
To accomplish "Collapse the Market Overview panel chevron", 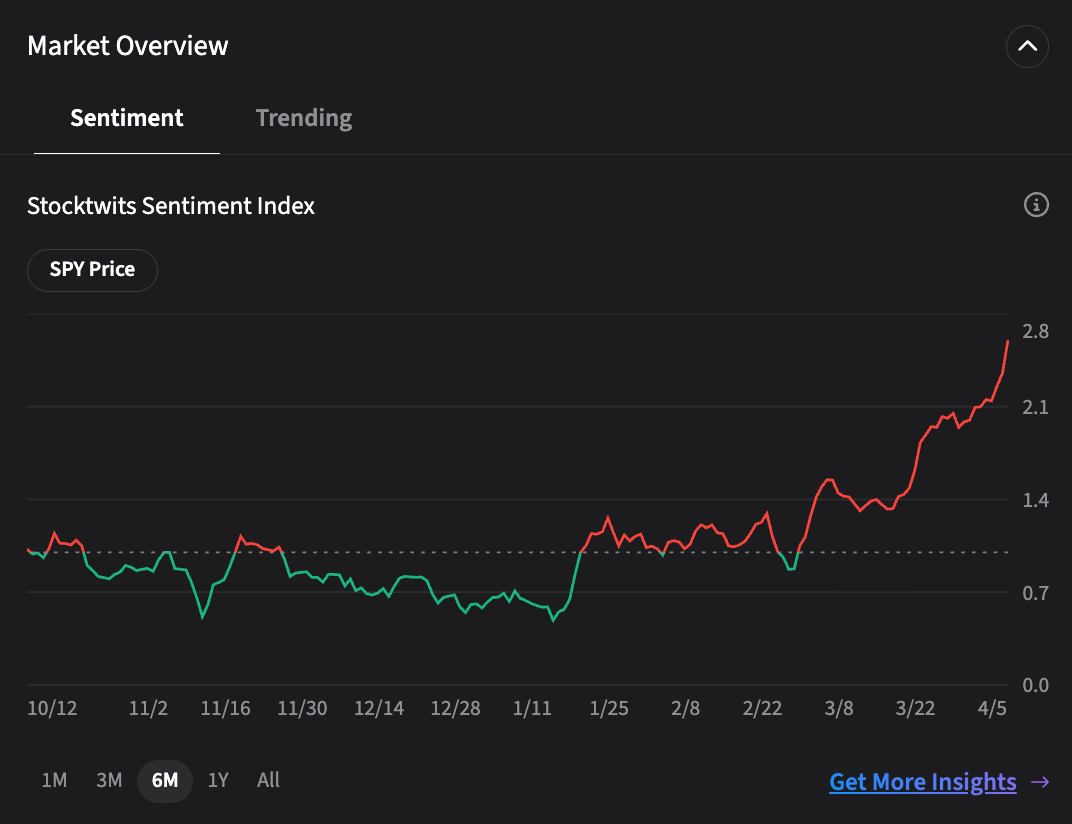I will point(1027,46).
